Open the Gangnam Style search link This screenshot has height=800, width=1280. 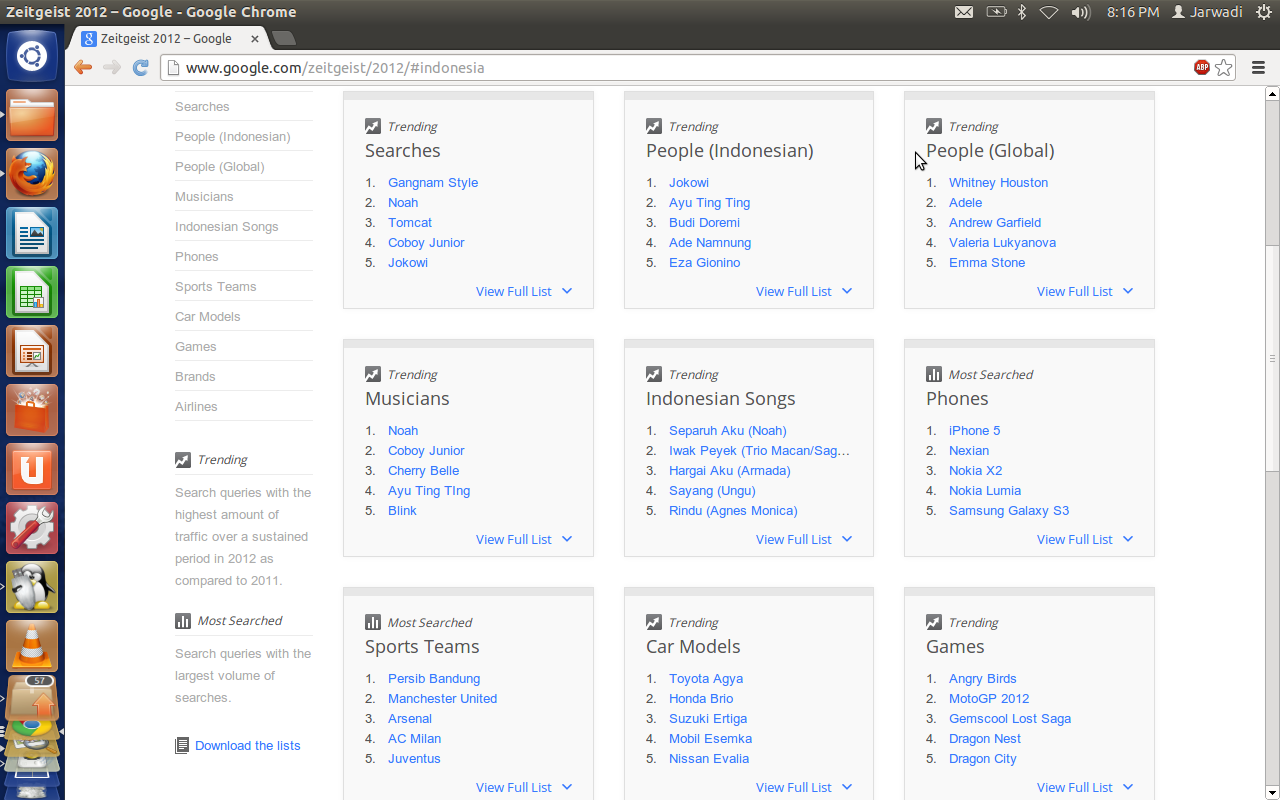(x=433, y=183)
